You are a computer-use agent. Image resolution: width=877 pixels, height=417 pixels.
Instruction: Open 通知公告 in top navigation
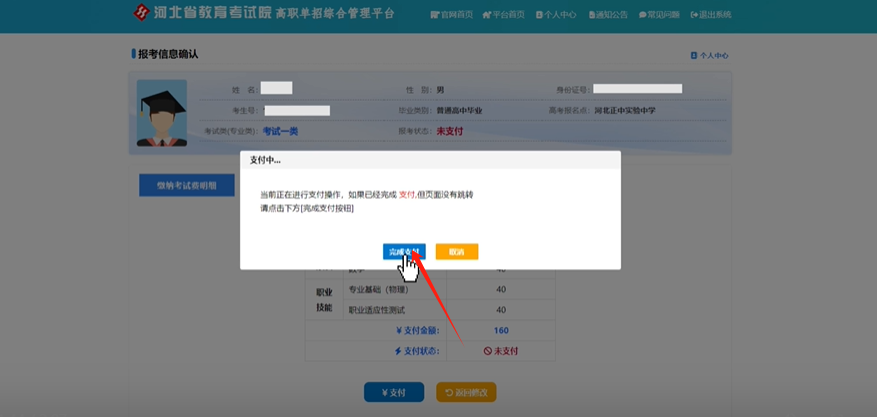click(608, 15)
